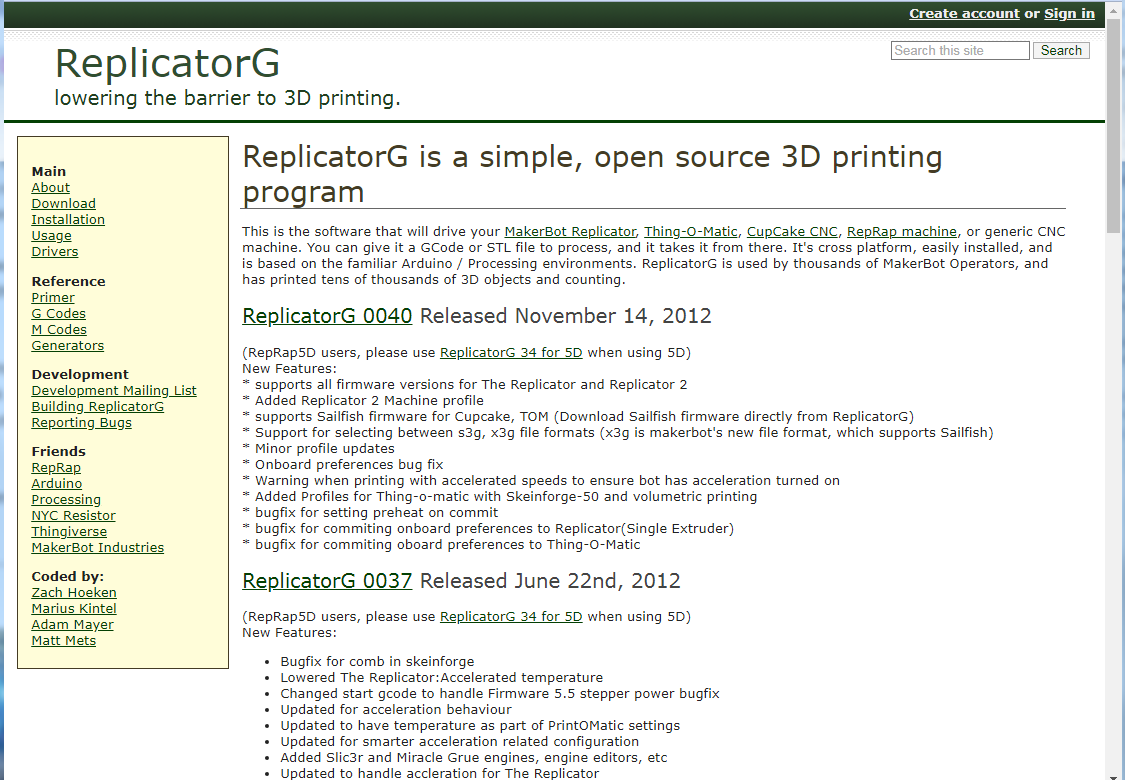Viewport: 1125px width, 780px height.
Task: Open the Generators link
Action: [x=67, y=345]
